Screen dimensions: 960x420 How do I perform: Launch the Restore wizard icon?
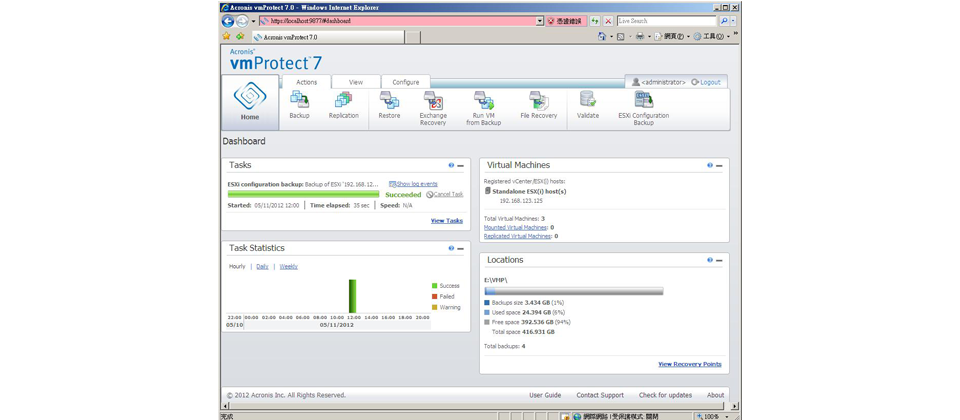(x=389, y=101)
